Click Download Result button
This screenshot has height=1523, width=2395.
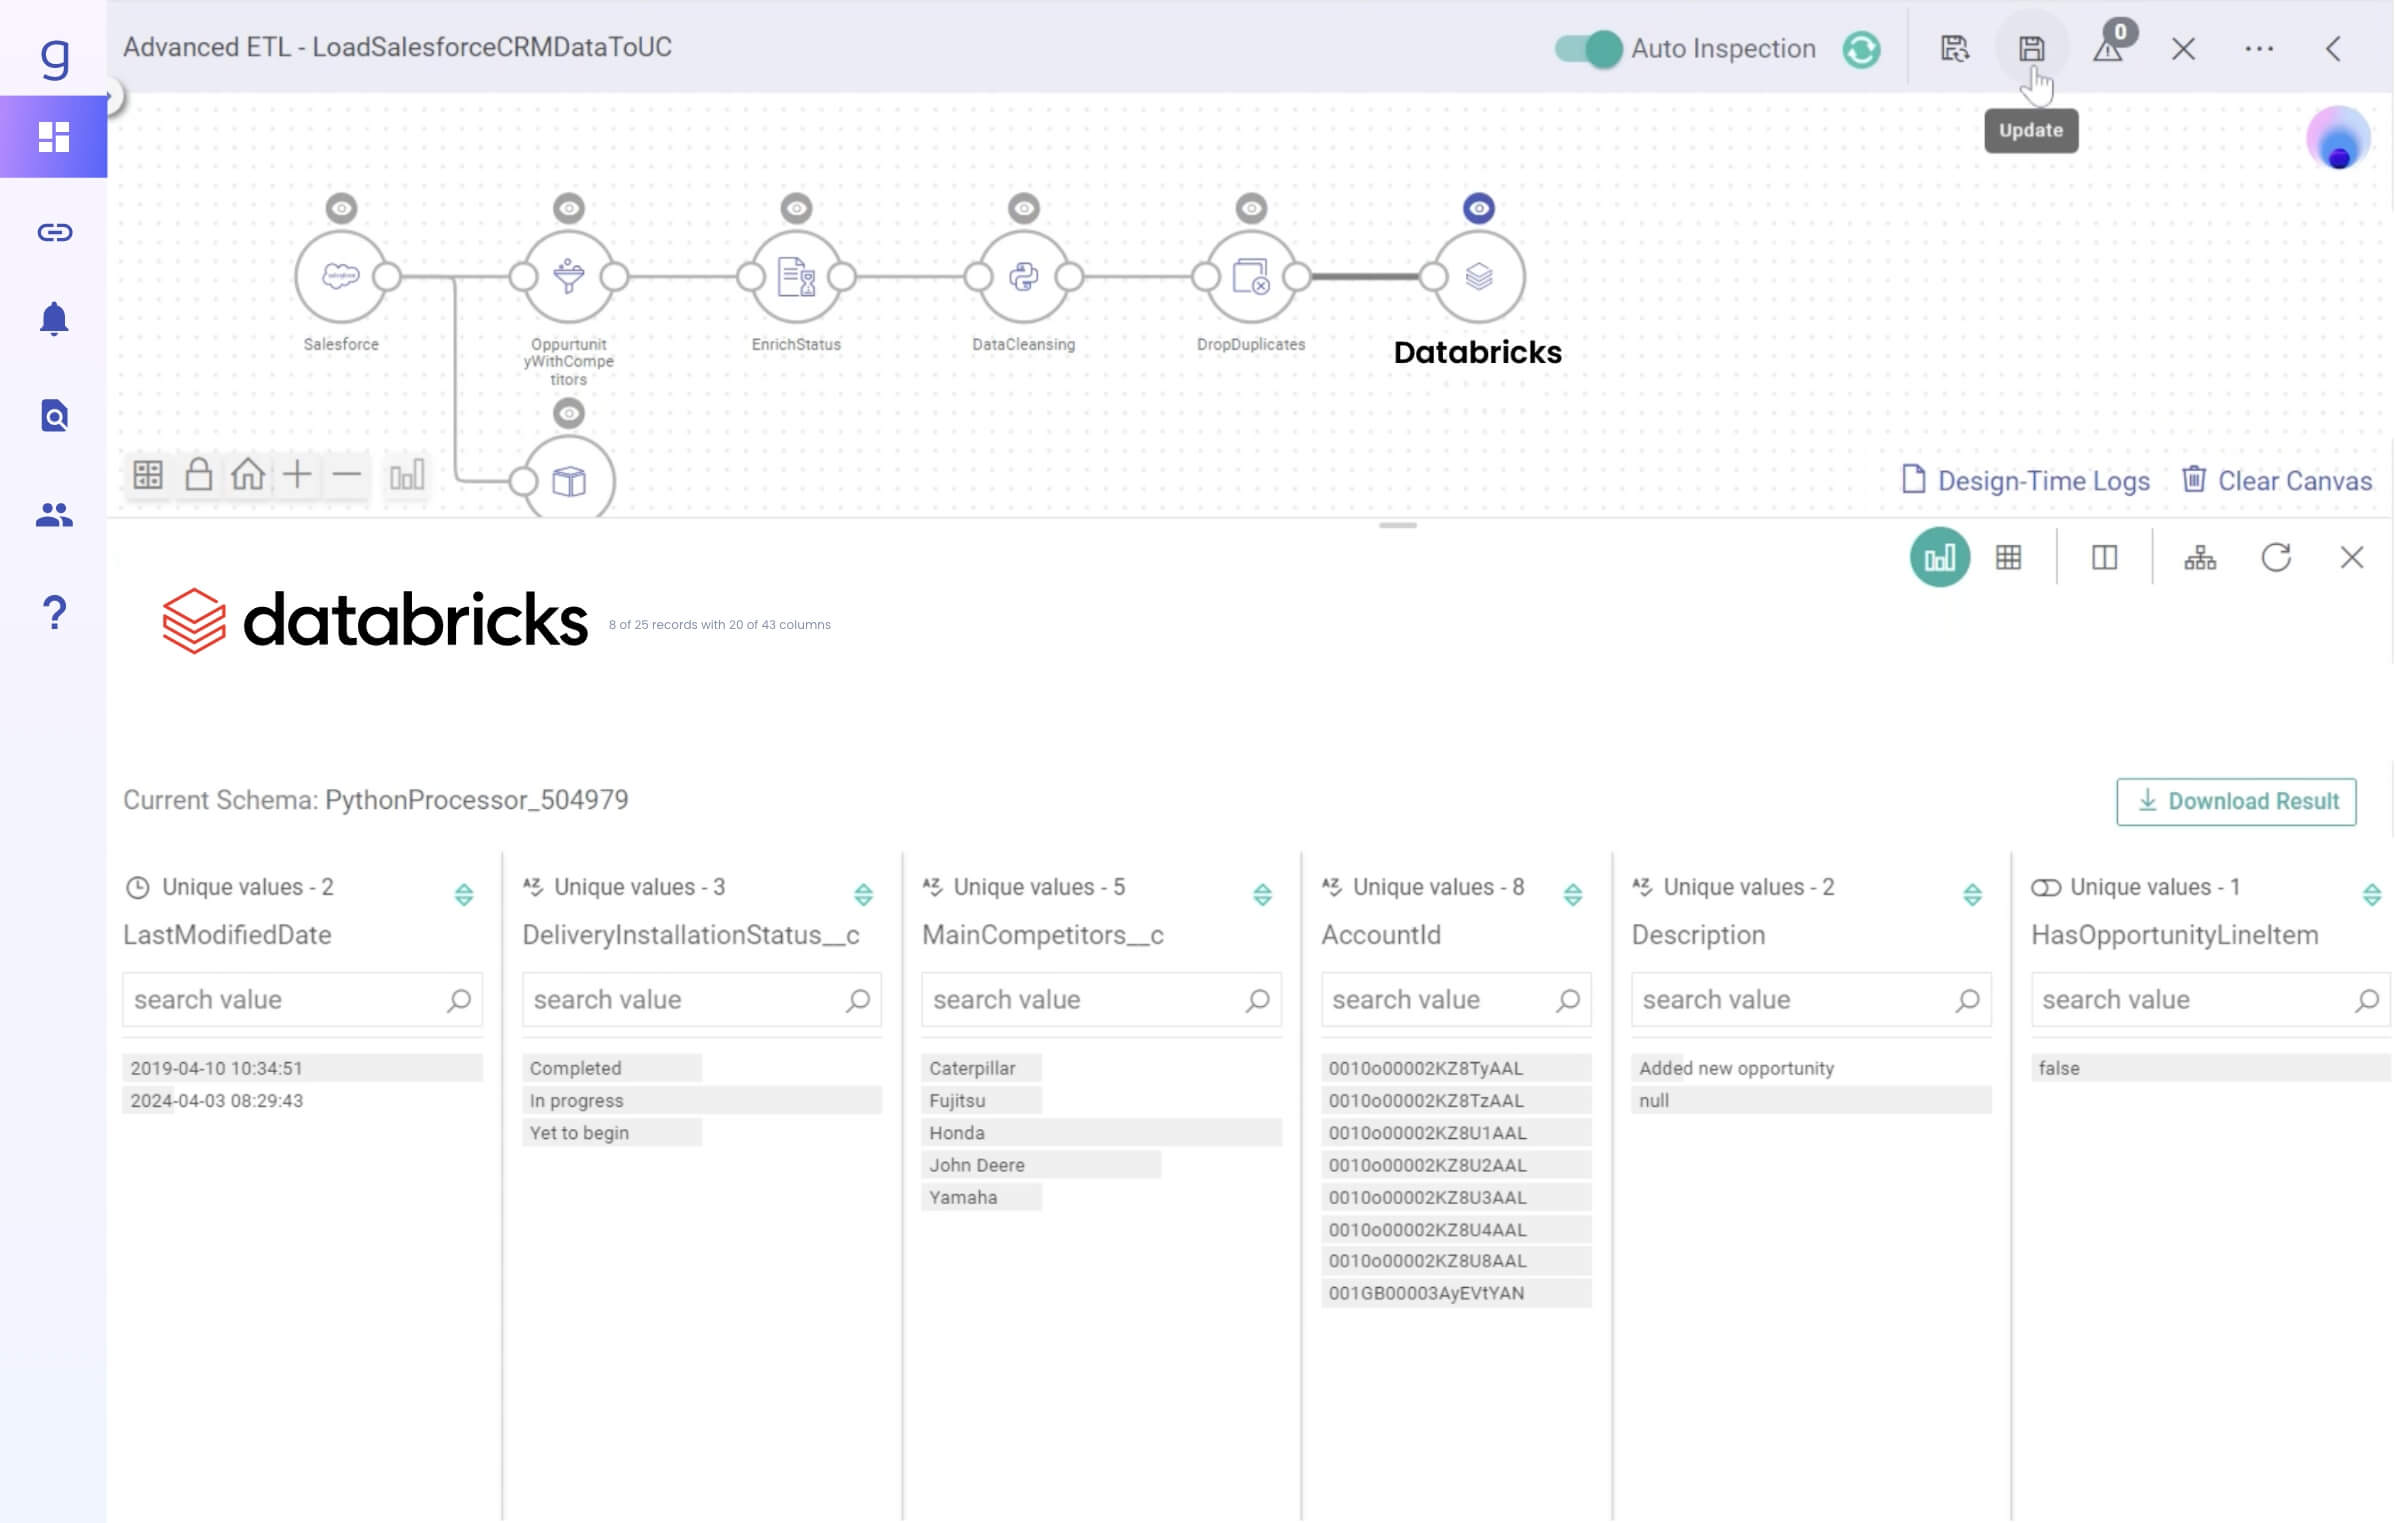point(2236,801)
